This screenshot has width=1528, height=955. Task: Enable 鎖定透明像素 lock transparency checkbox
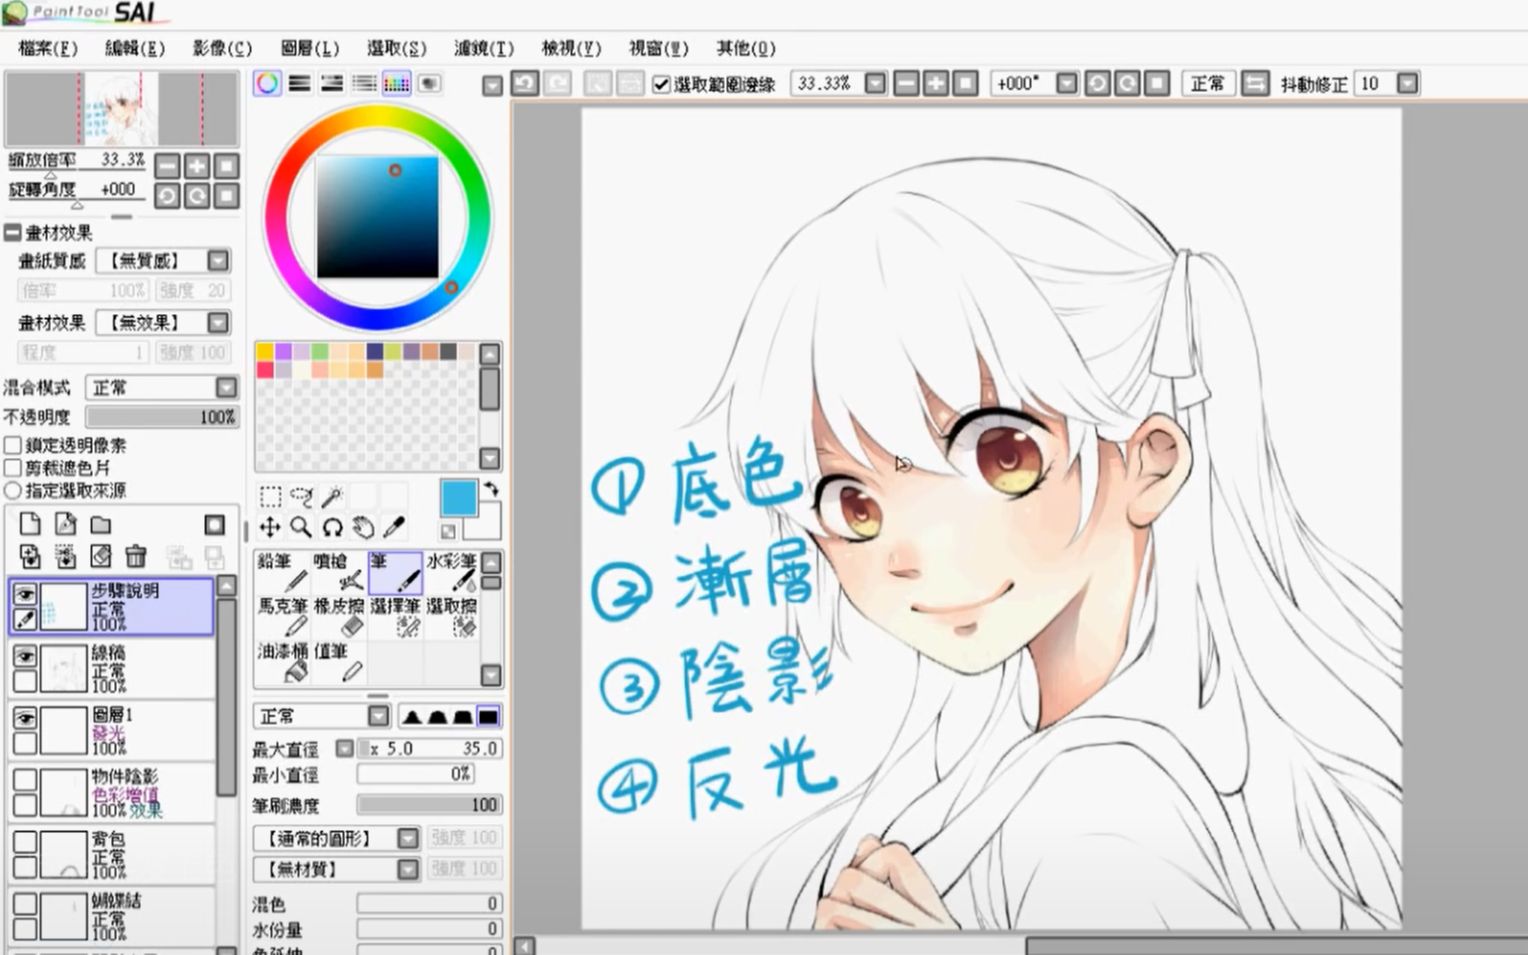13,445
